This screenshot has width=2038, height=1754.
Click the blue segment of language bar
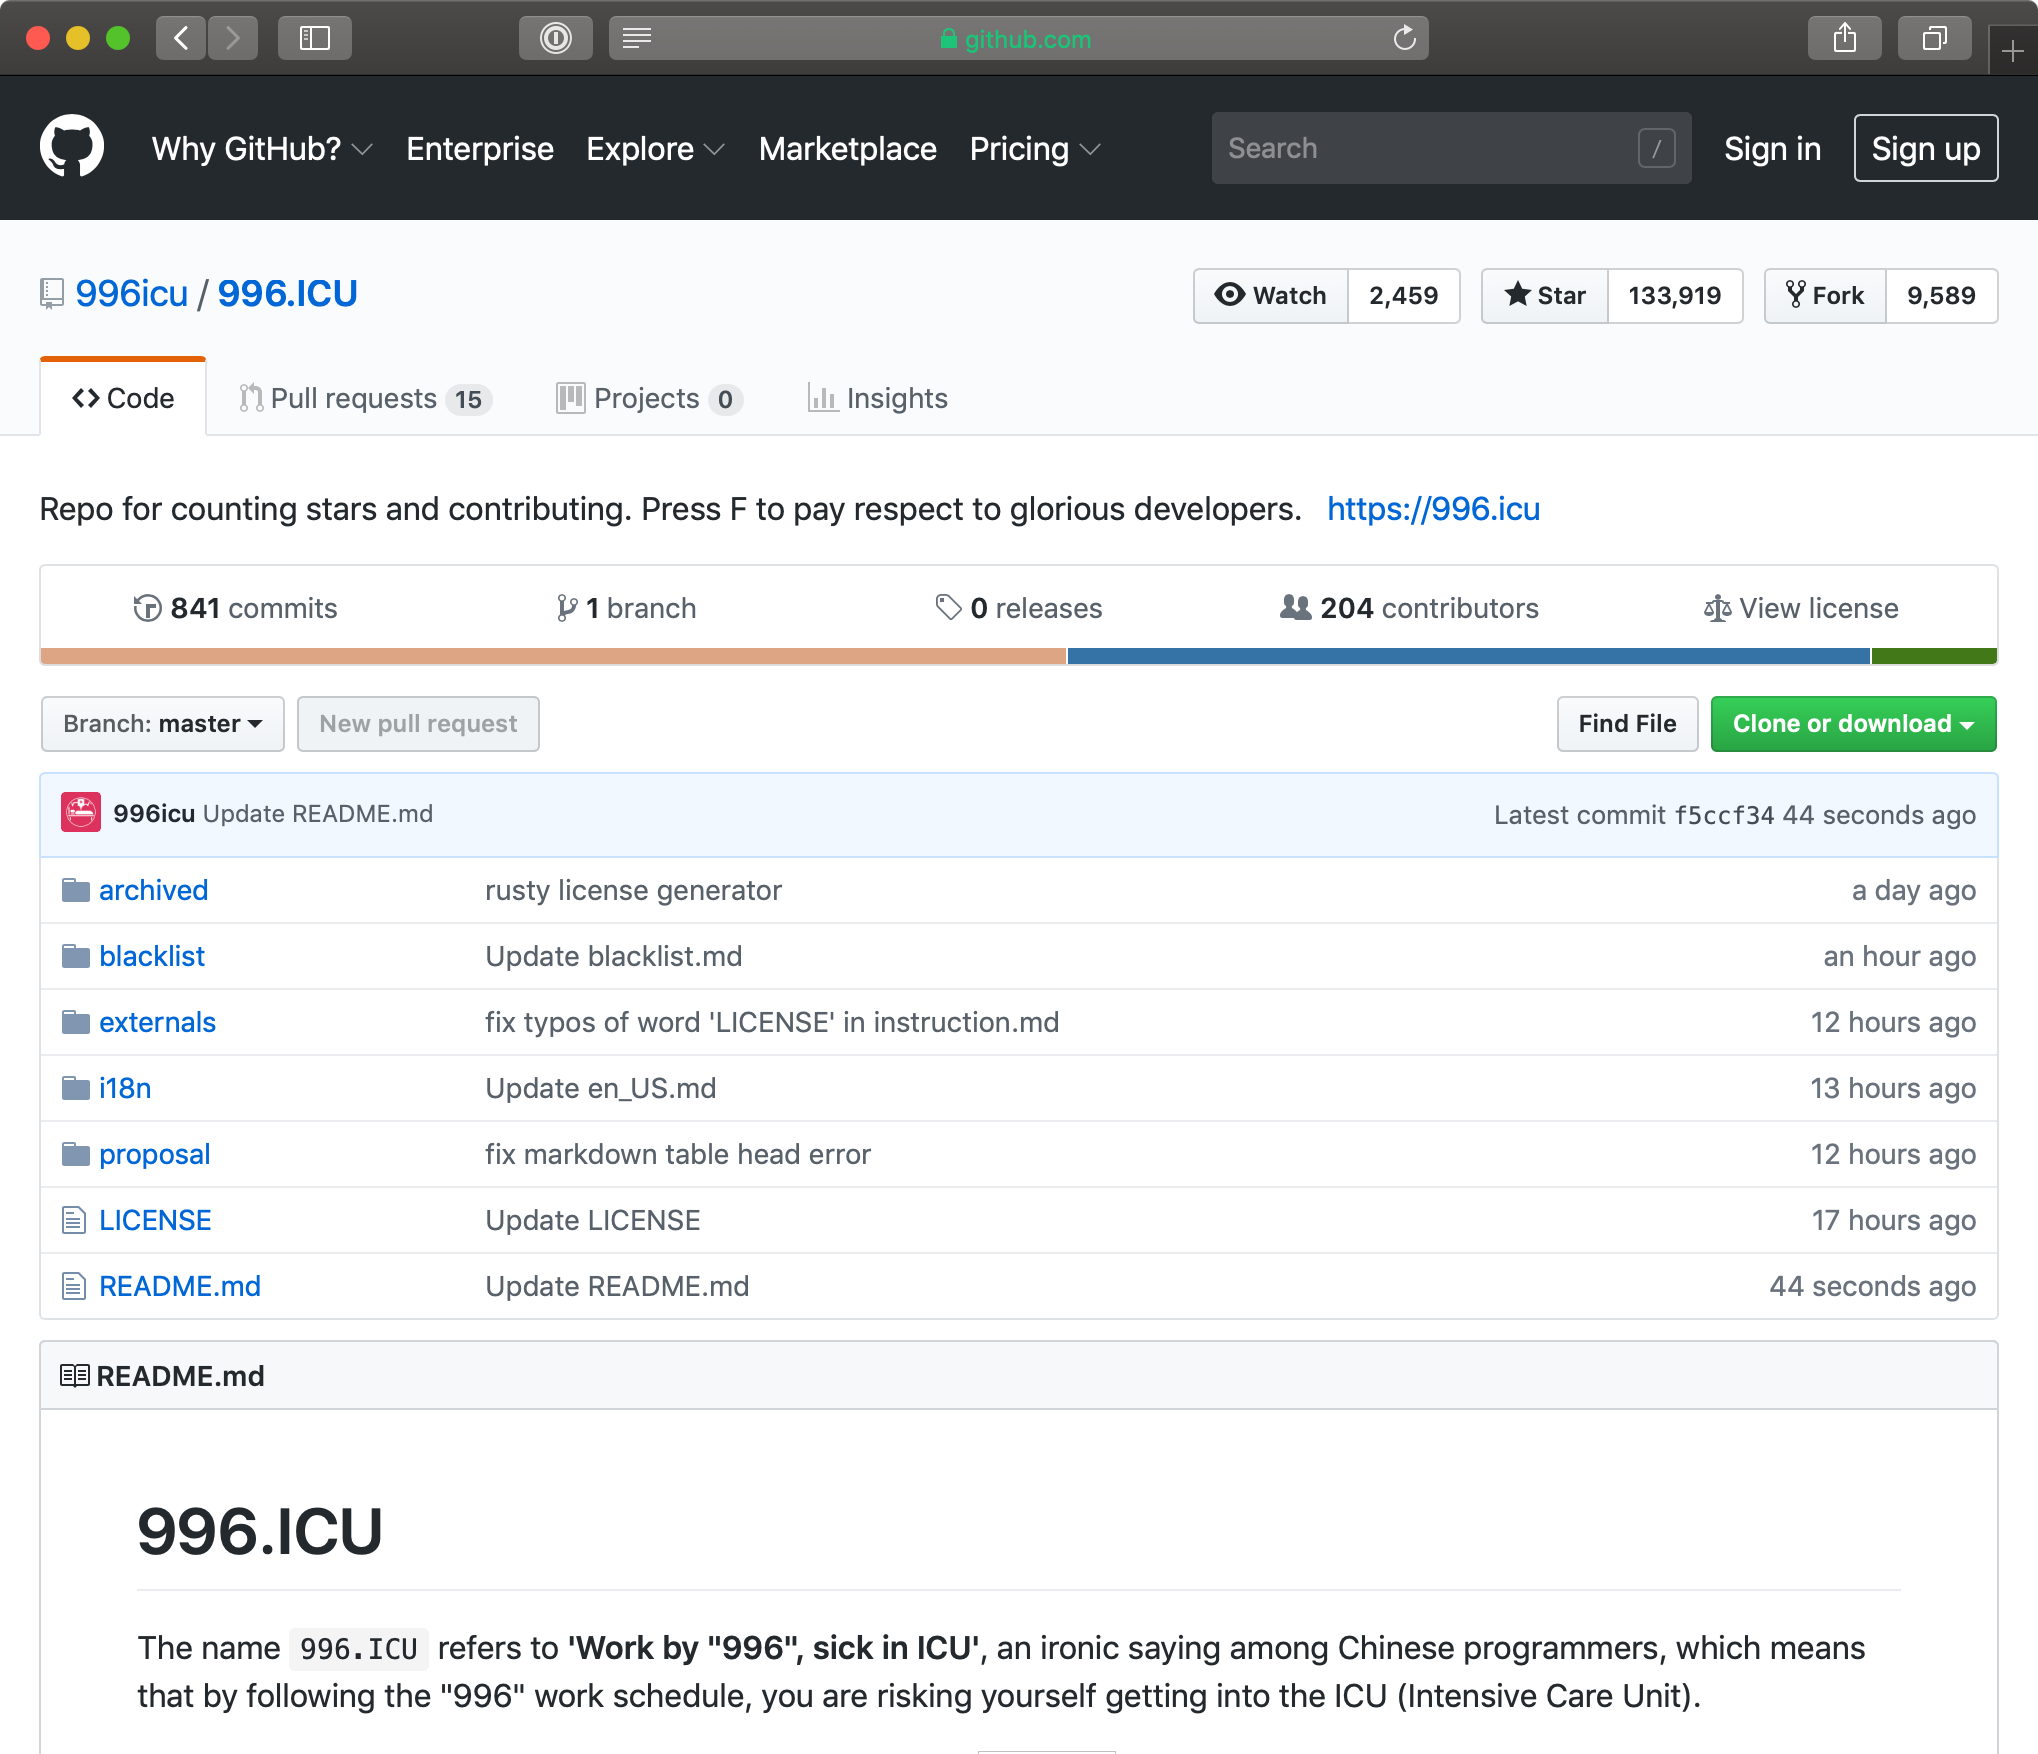pyautogui.click(x=1469, y=656)
